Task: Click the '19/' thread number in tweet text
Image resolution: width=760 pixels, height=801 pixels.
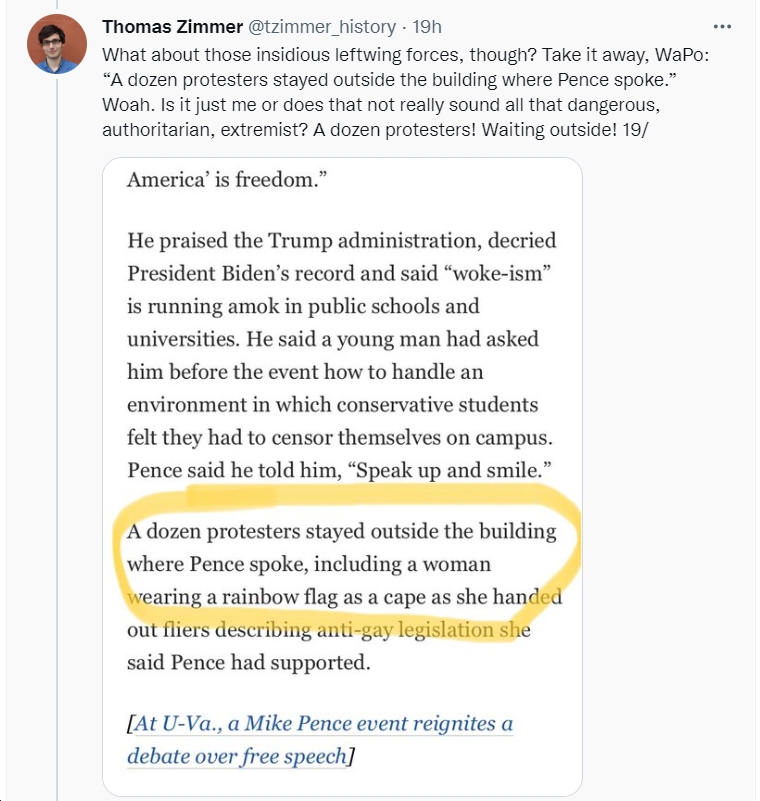Action: pos(635,129)
